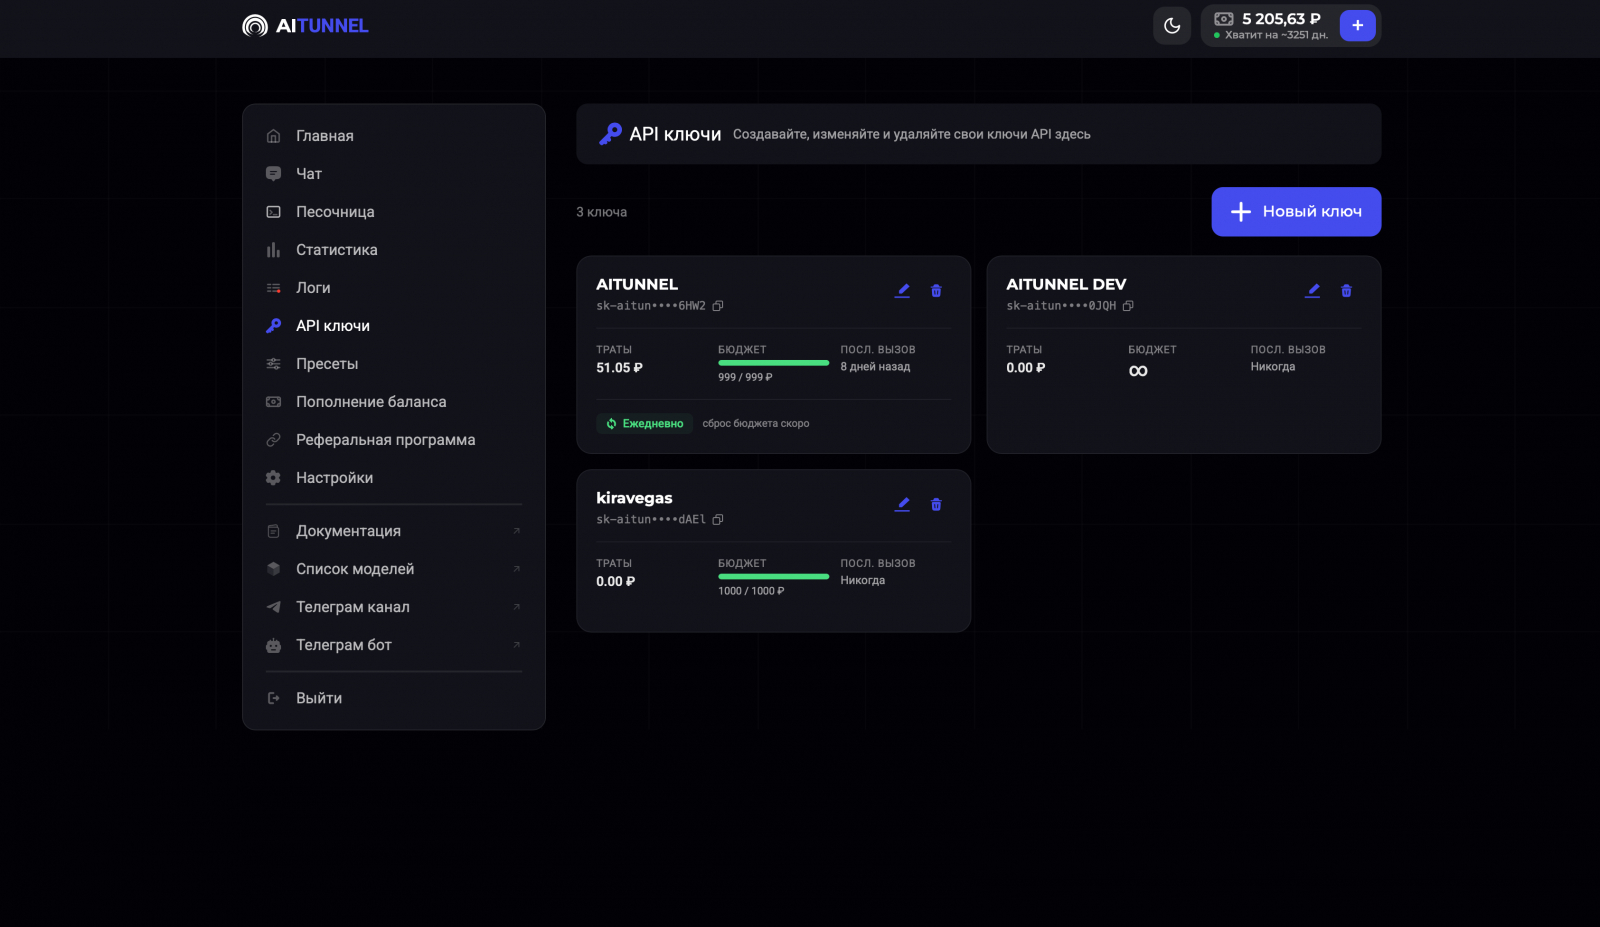The image size is (1600, 927).
Task: Click the robot icon beside Телеграм бот
Action: [x=273, y=646]
